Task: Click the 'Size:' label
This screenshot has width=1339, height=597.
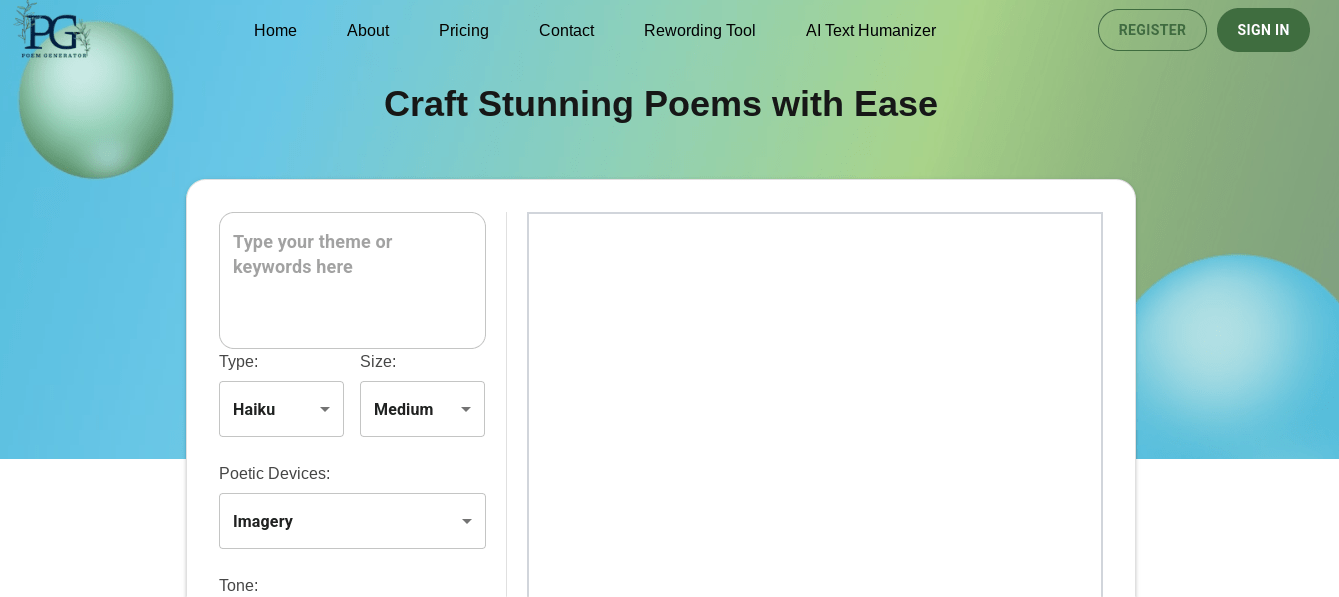Action: (378, 362)
